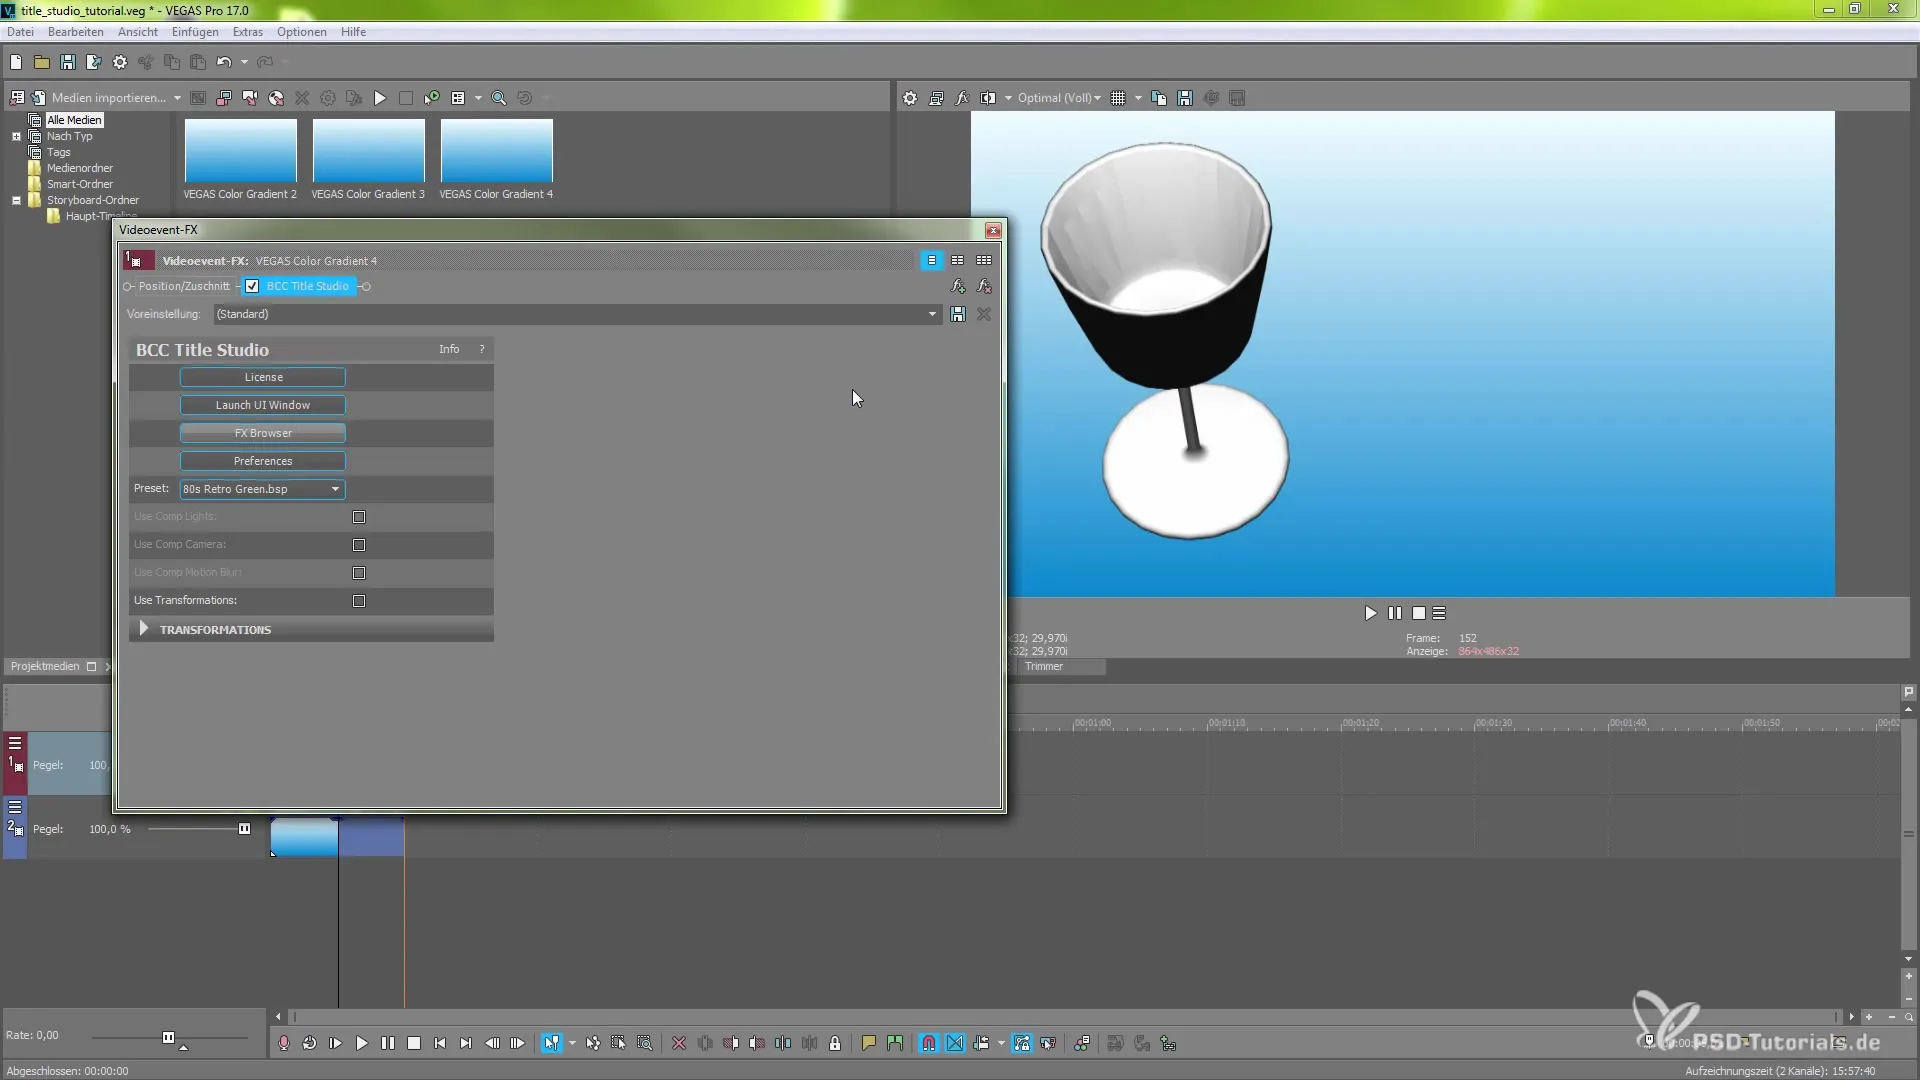Select VEGAS Color Gradient 2 thumbnail

240,151
